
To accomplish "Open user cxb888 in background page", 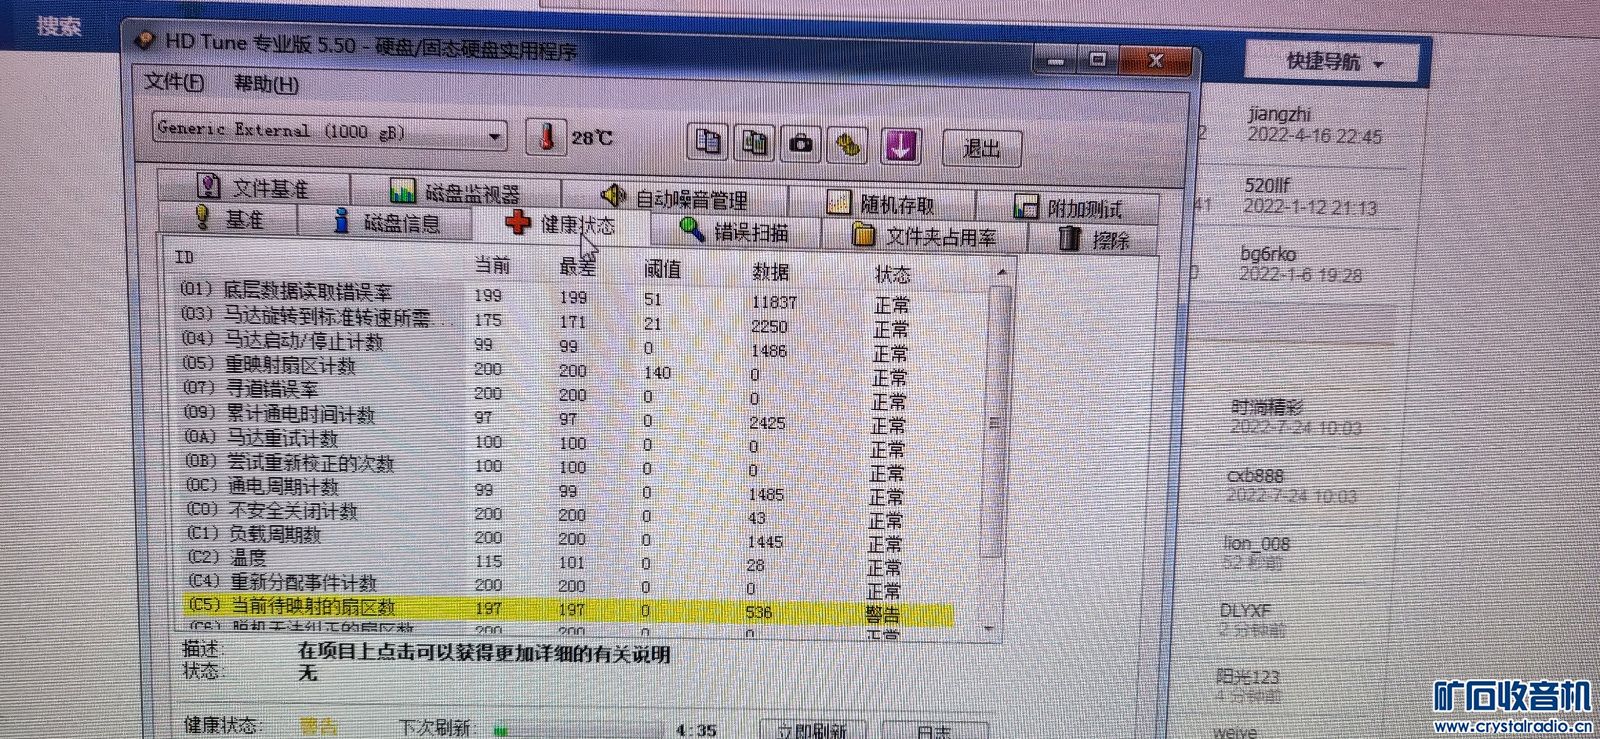I will pyautogui.click(x=1255, y=475).
